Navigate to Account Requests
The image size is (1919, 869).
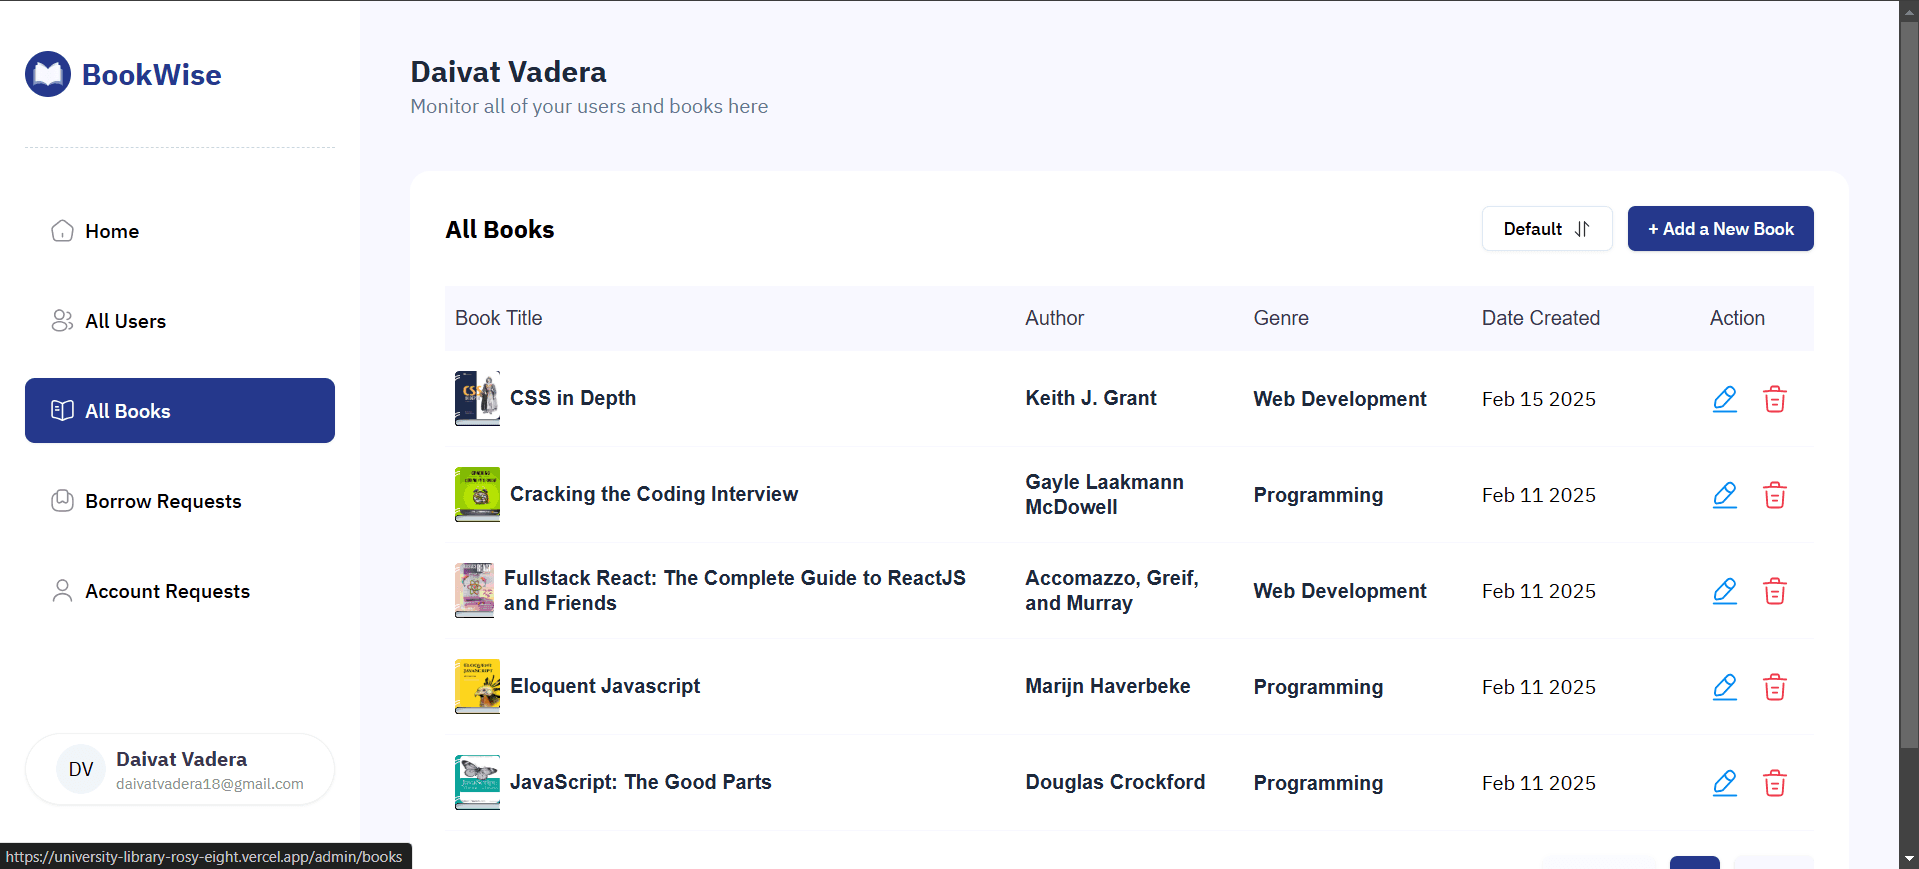click(167, 591)
